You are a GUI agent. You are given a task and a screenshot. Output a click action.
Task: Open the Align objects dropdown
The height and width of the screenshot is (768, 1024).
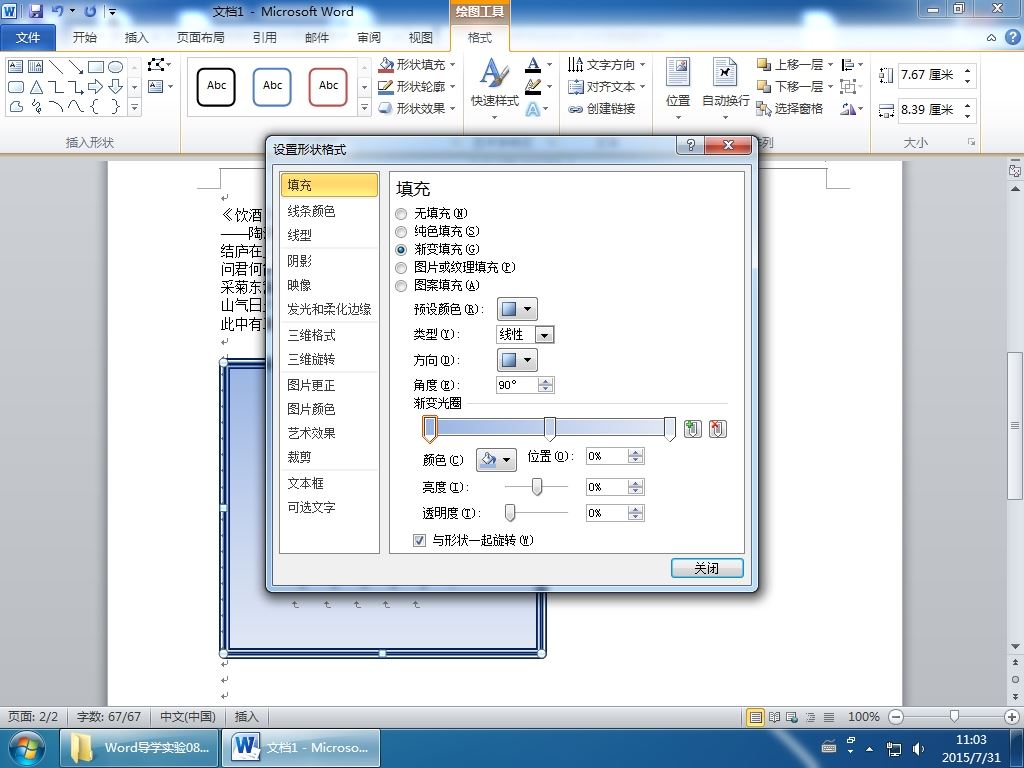(852, 65)
